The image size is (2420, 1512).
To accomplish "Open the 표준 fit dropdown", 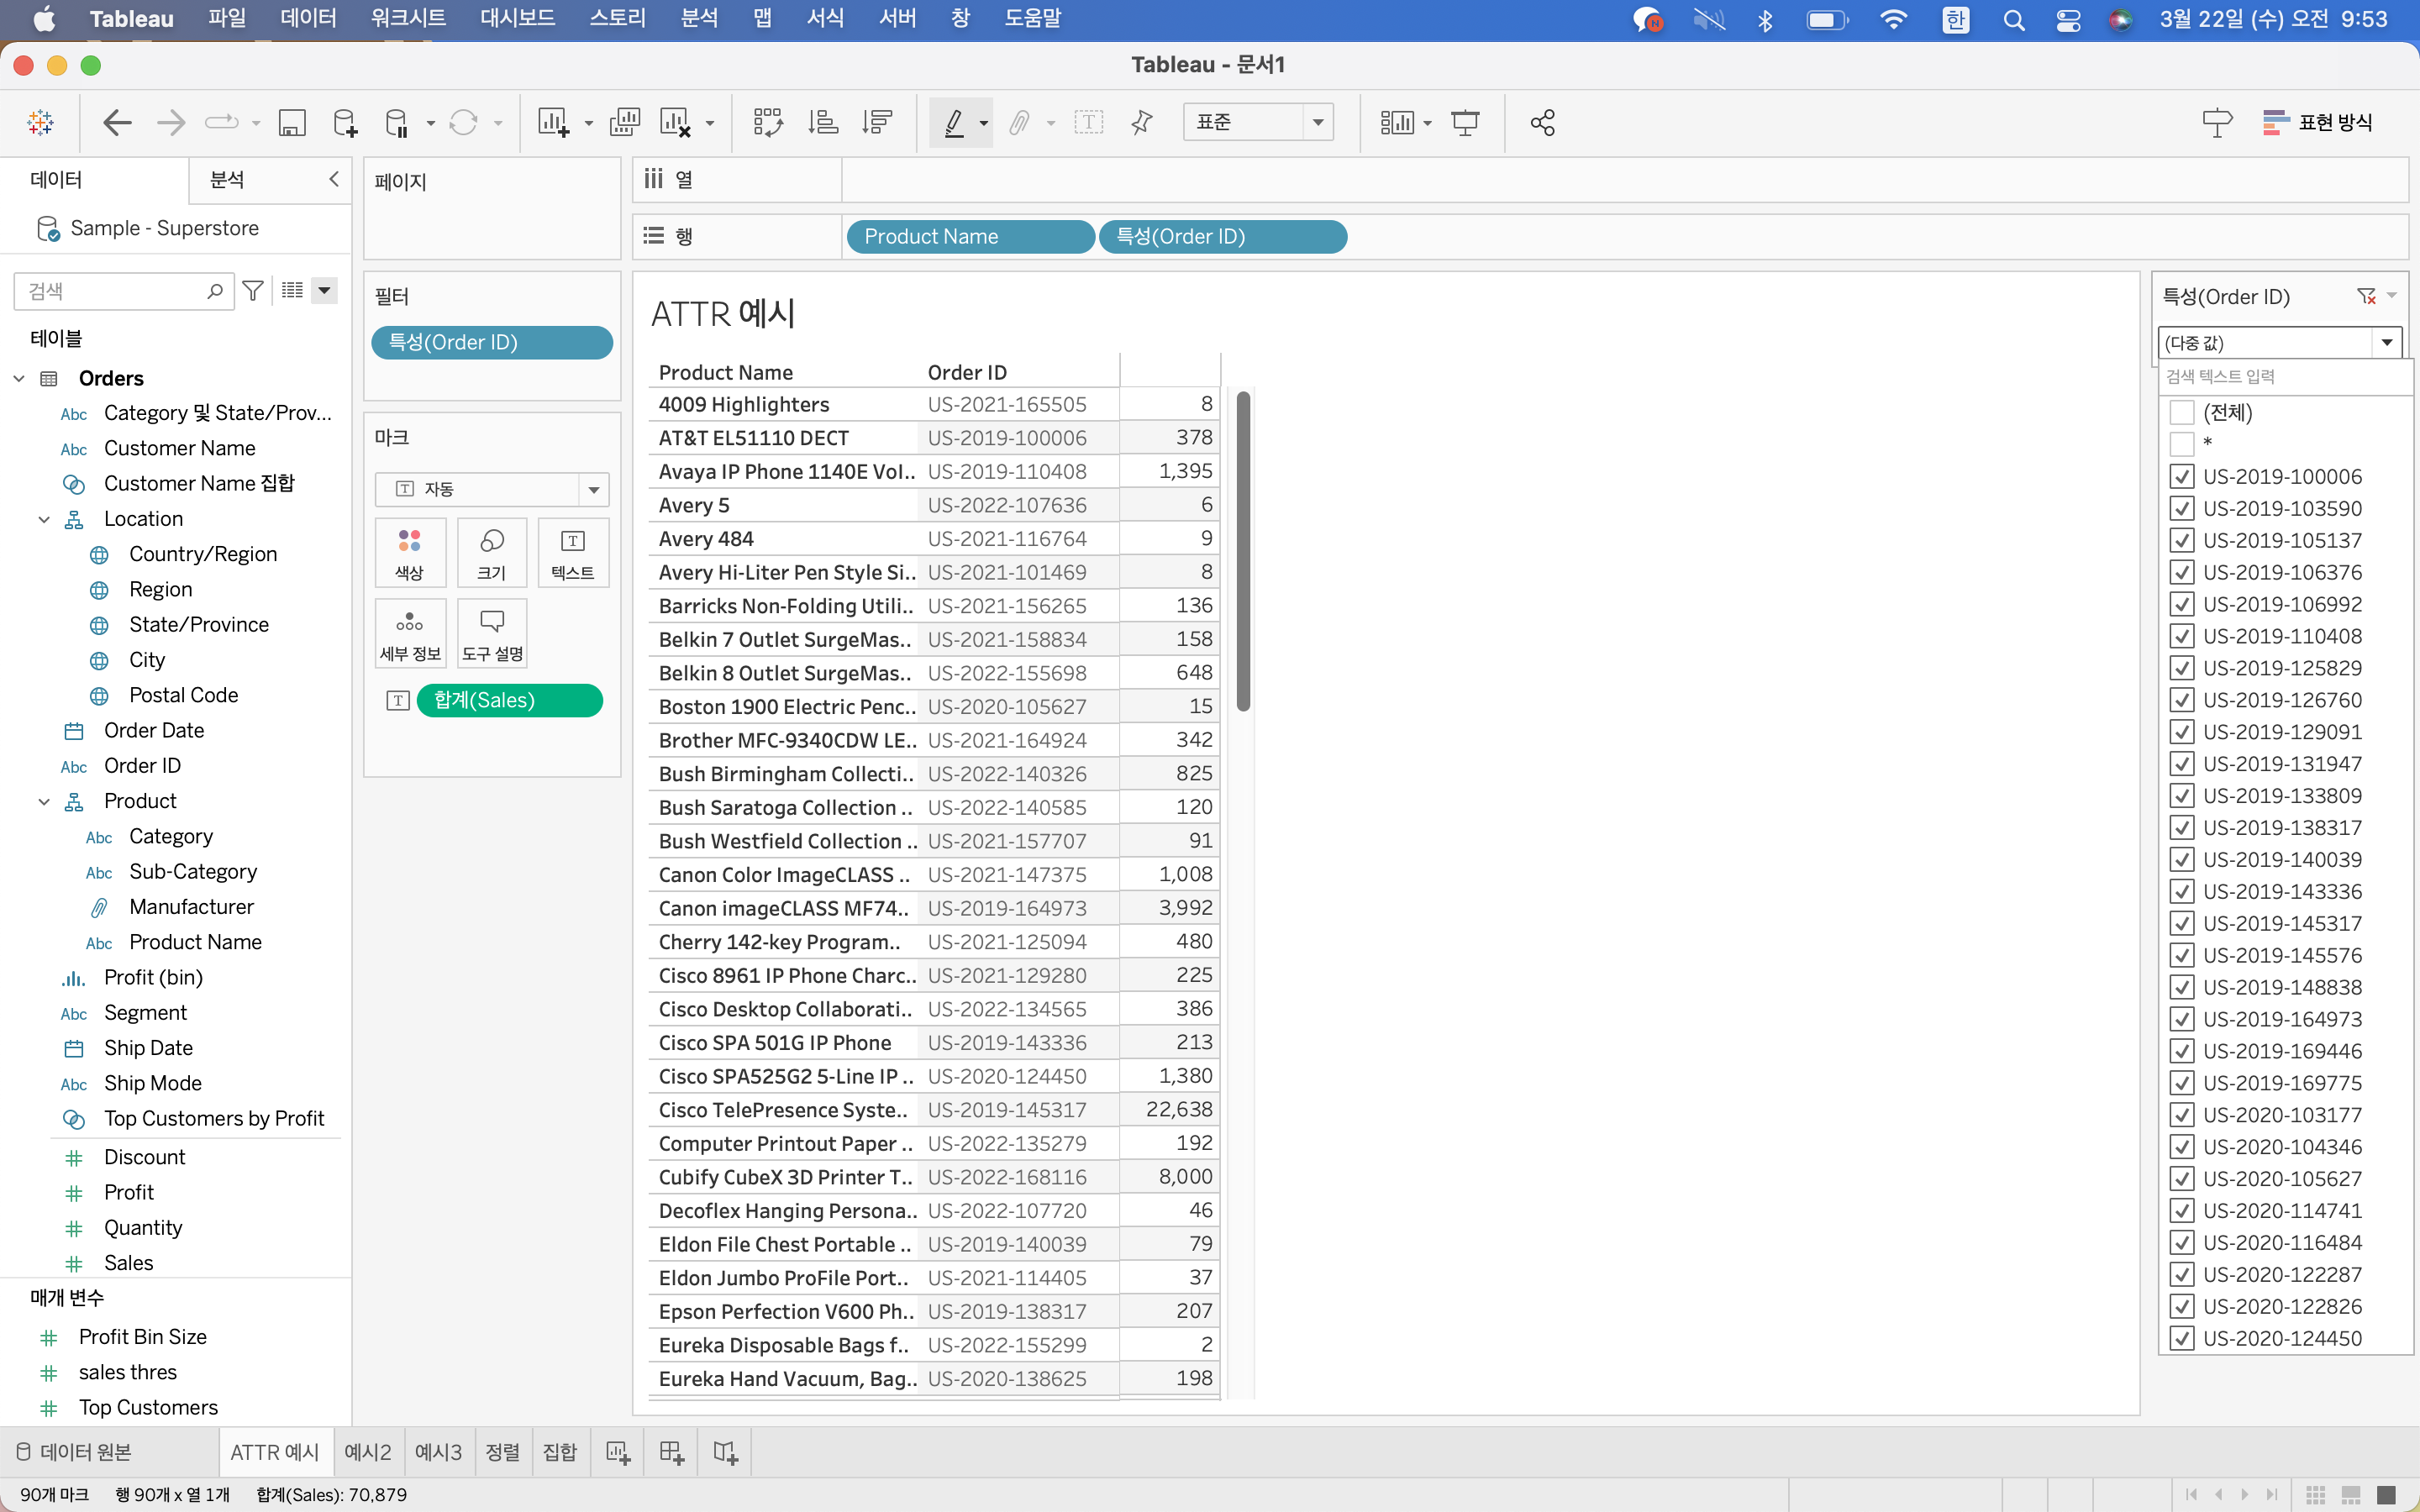I will tap(1258, 122).
